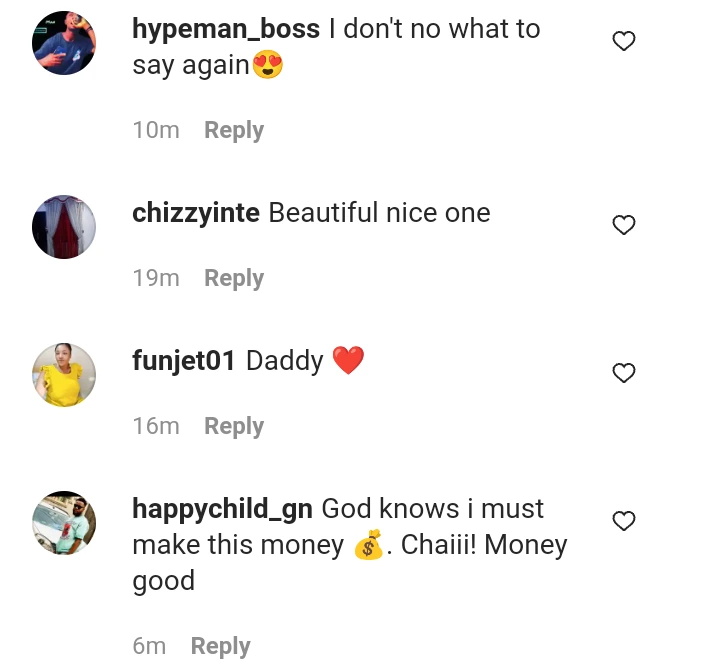Tap the heart on chizzyinte's comment
720x672 pixels.
(624, 226)
